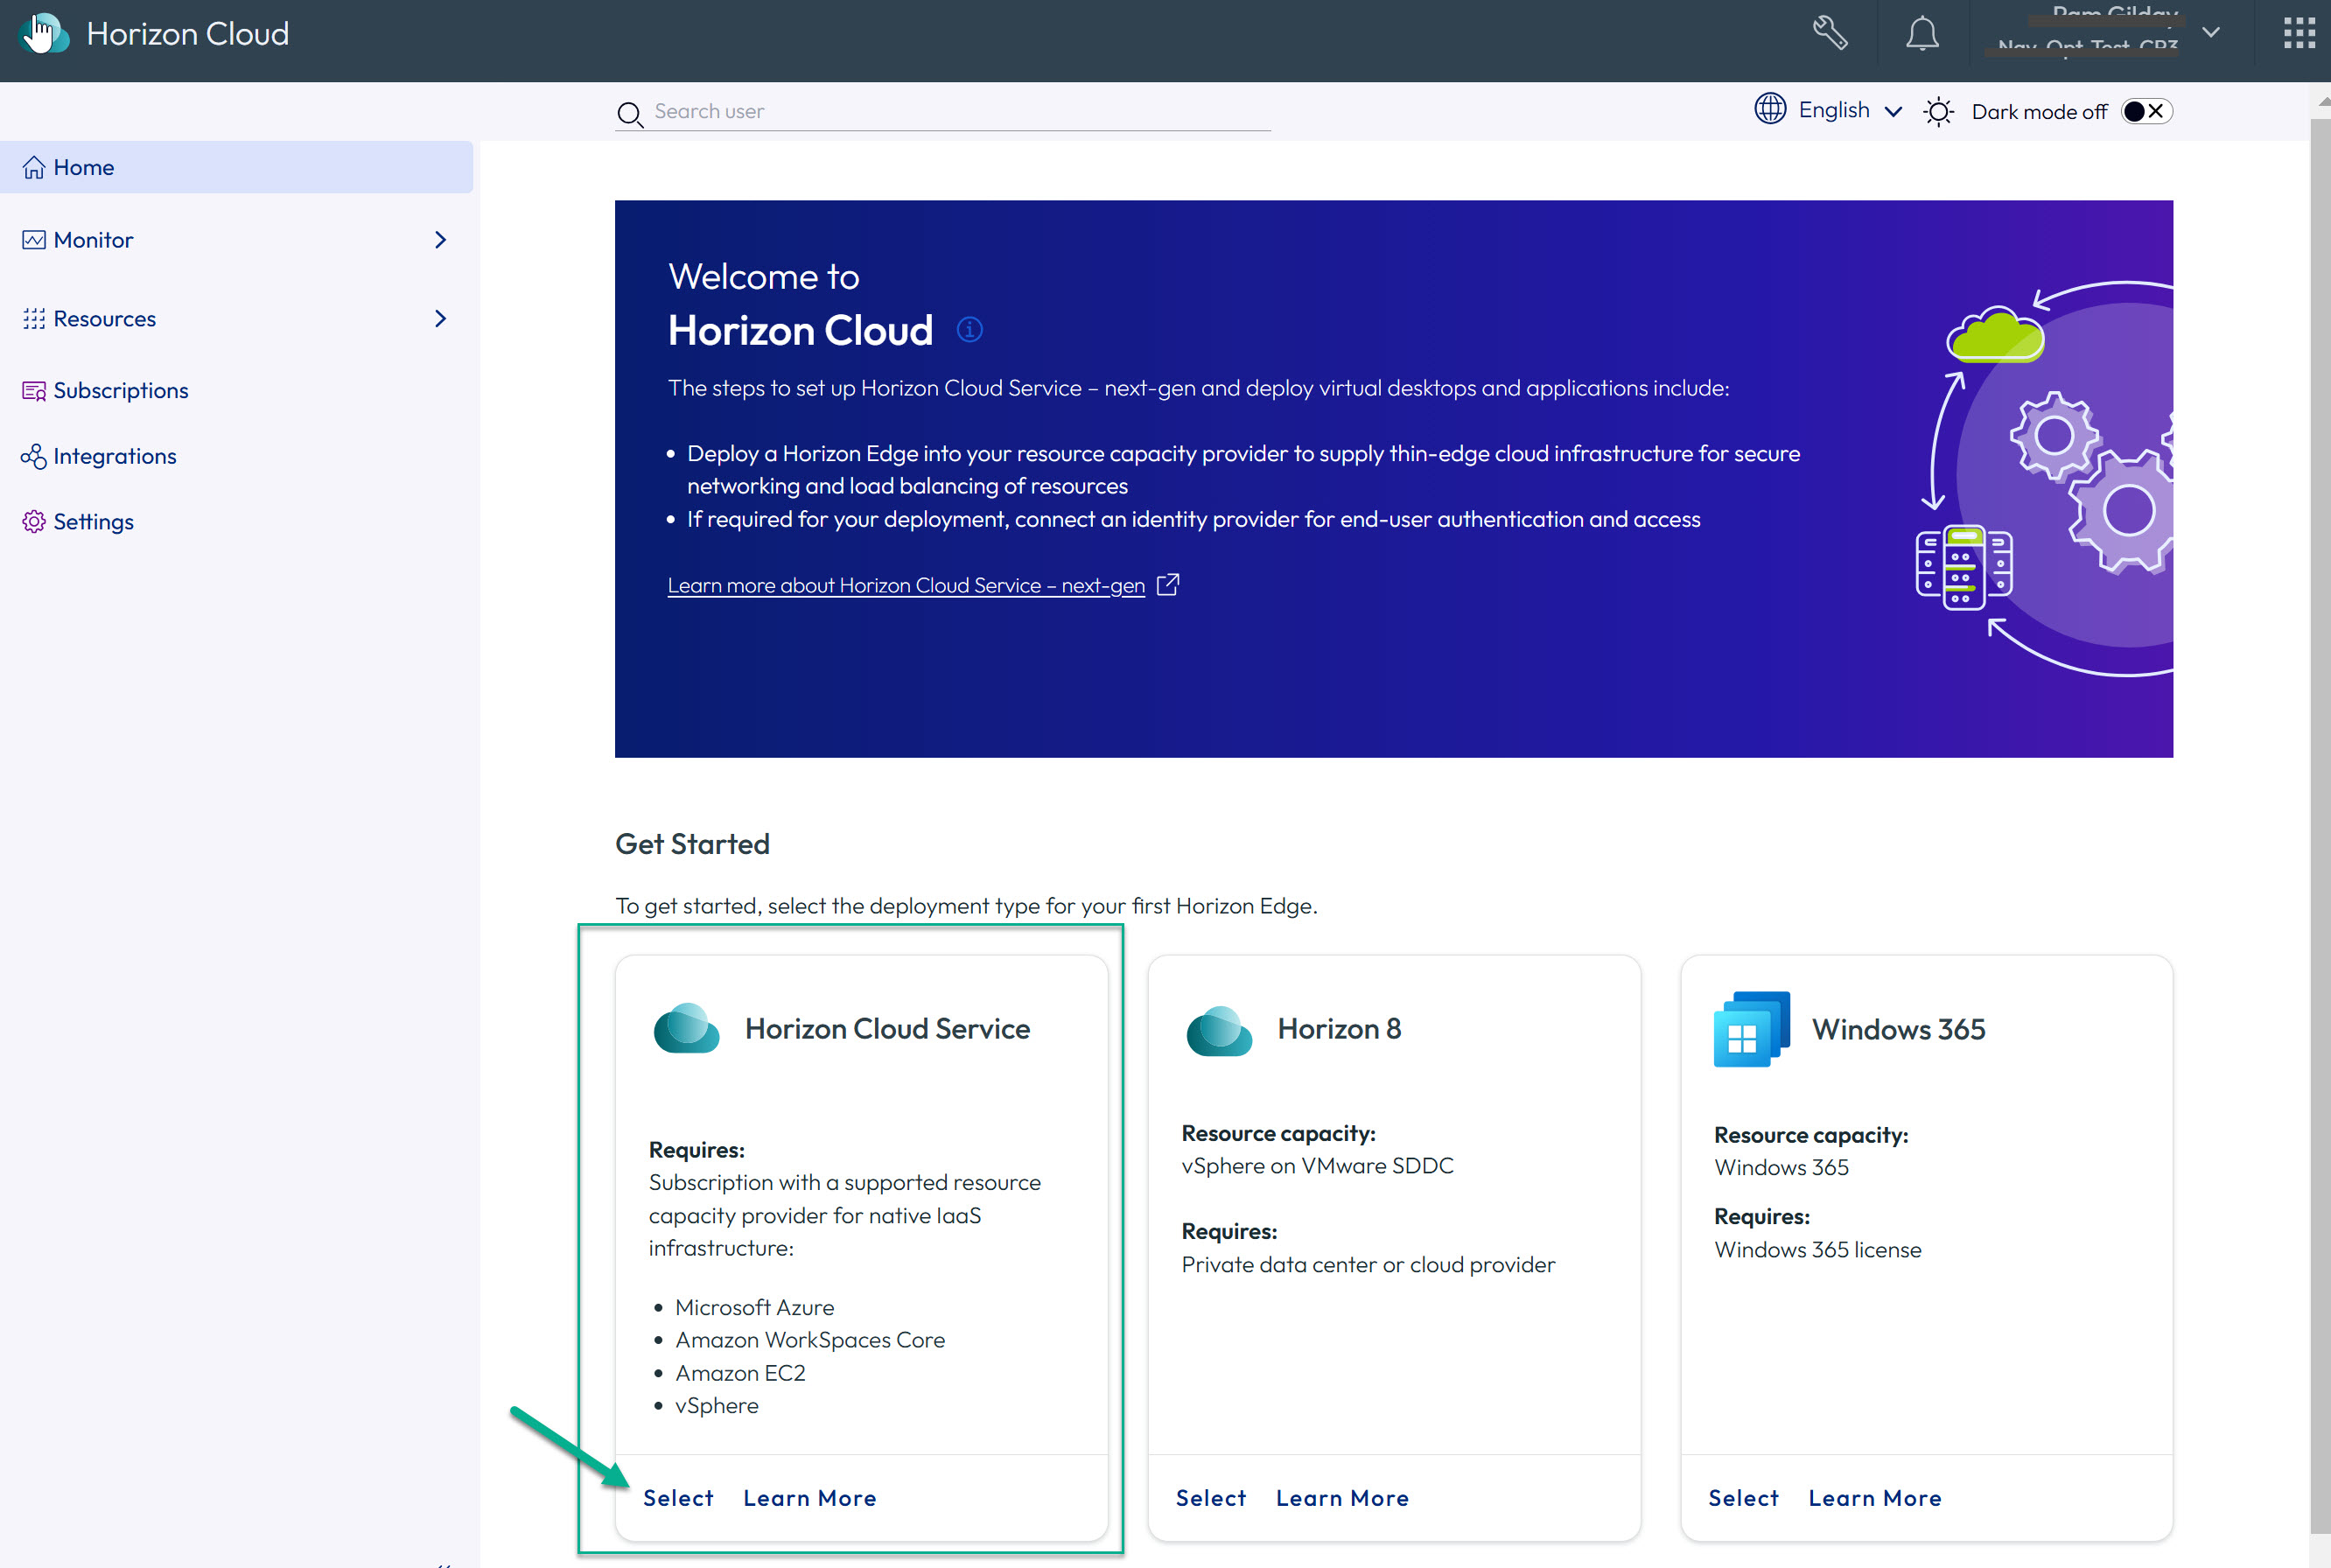The width and height of the screenshot is (2331, 1568).
Task: Select the Horizon 8 deployment
Action: coord(1211,1498)
